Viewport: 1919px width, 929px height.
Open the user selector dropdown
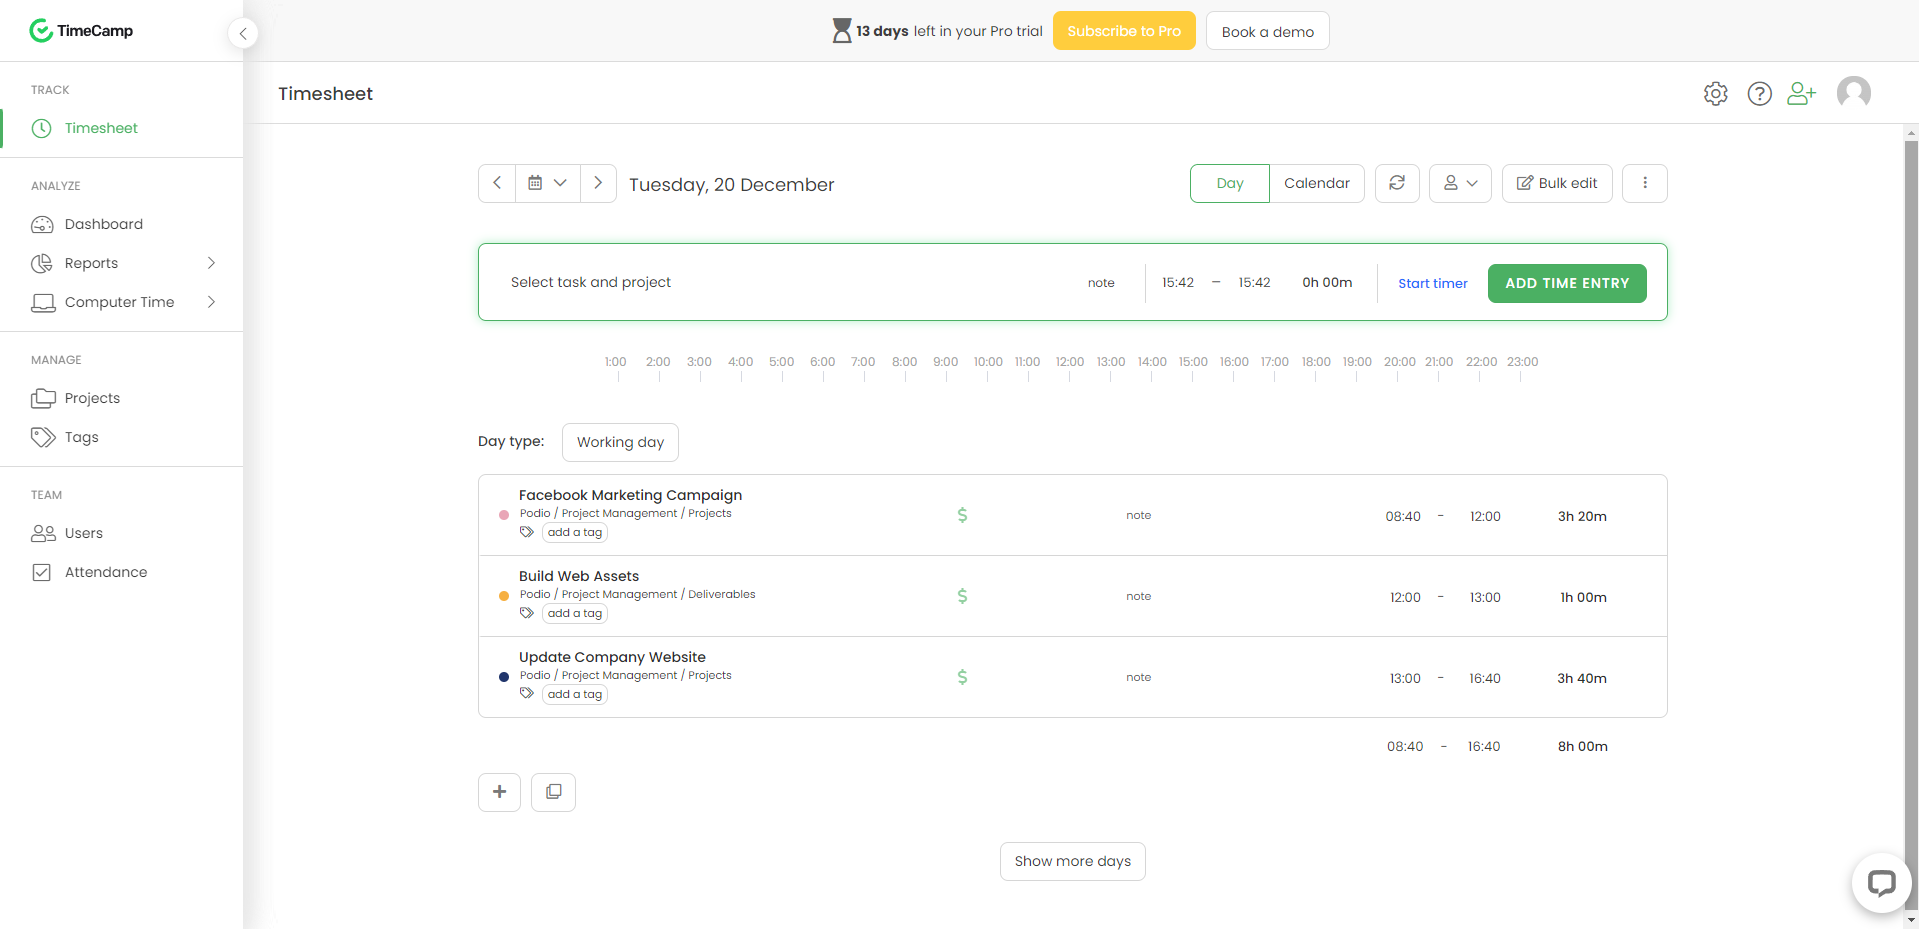tap(1460, 183)
